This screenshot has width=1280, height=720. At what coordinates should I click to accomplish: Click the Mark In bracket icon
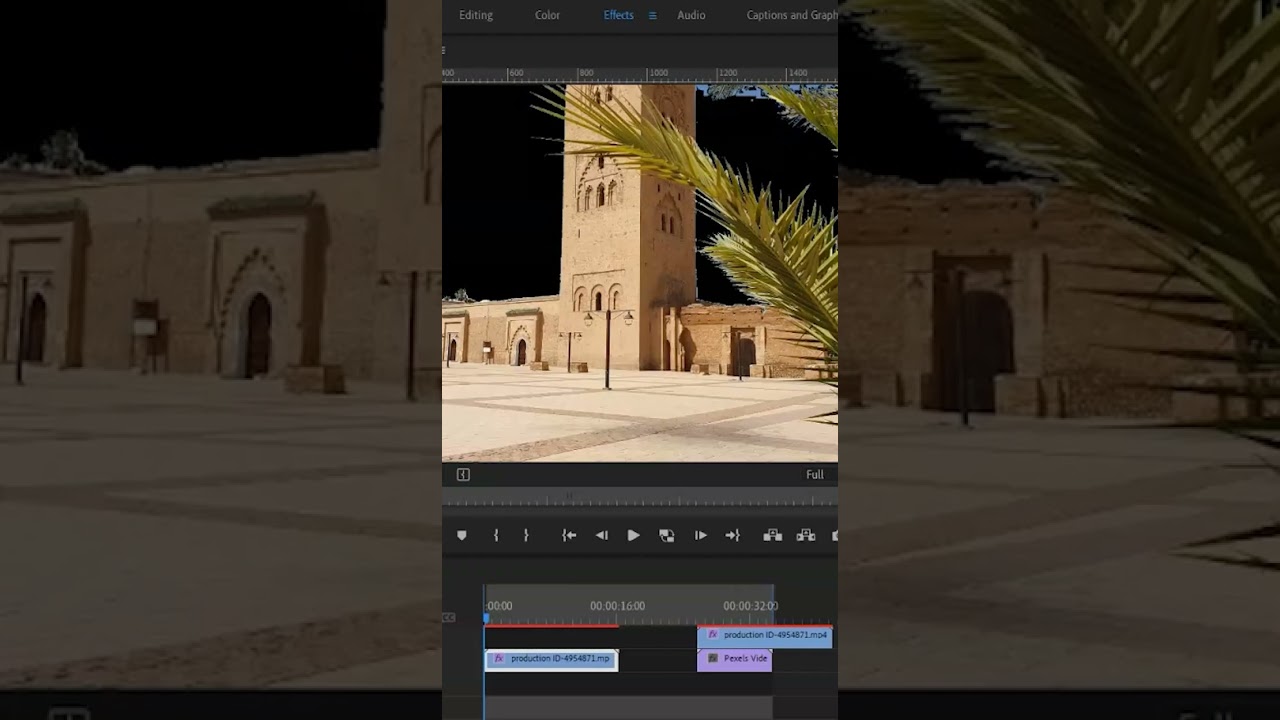(496, 536)
